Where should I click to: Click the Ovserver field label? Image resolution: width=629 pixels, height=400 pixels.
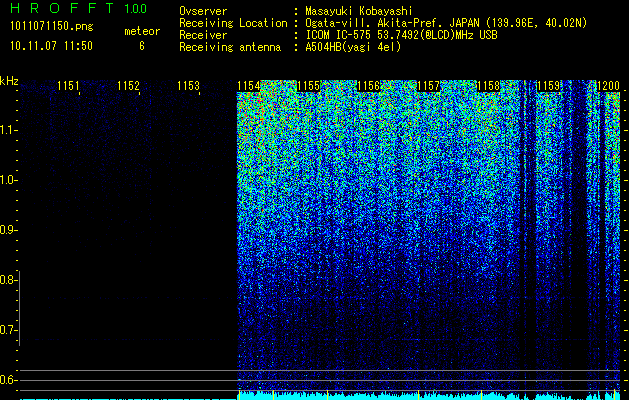(x=203, y=11)
